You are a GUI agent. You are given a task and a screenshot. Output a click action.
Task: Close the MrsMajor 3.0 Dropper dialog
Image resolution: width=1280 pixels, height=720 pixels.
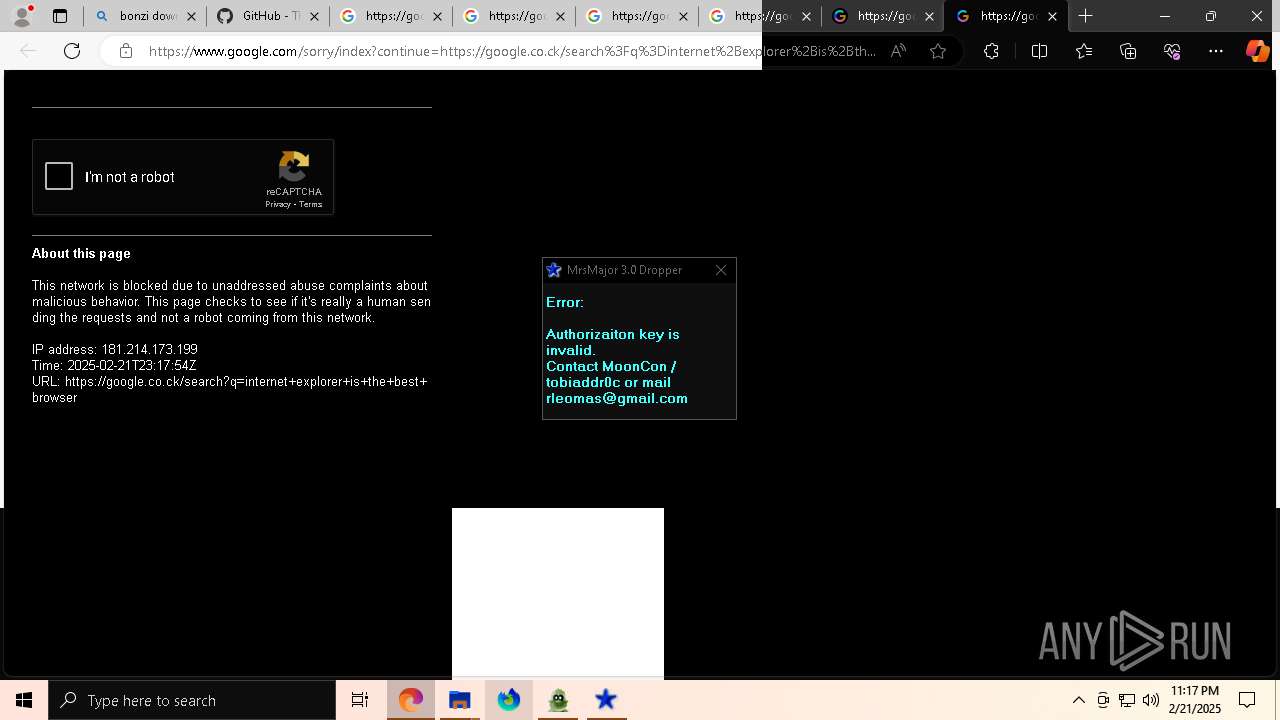click(x=722, y=270)
